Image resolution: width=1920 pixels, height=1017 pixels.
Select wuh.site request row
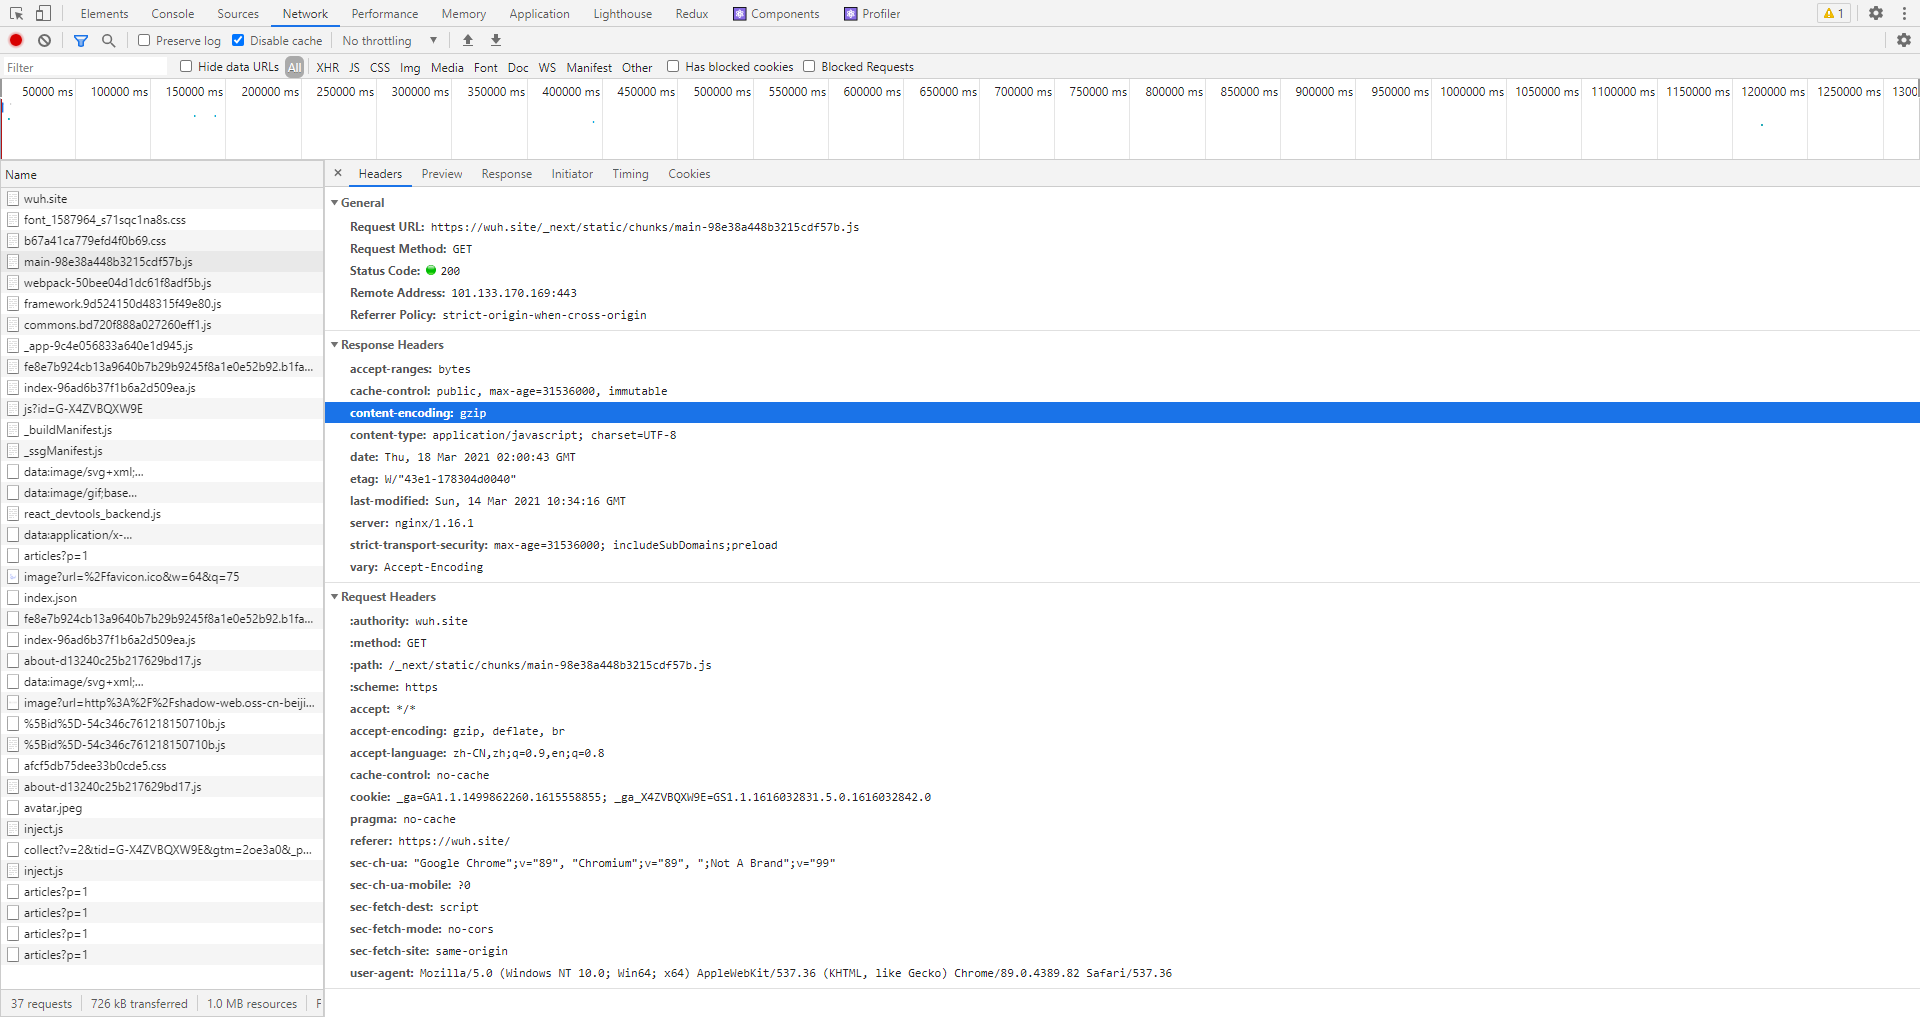click(162, 198)
